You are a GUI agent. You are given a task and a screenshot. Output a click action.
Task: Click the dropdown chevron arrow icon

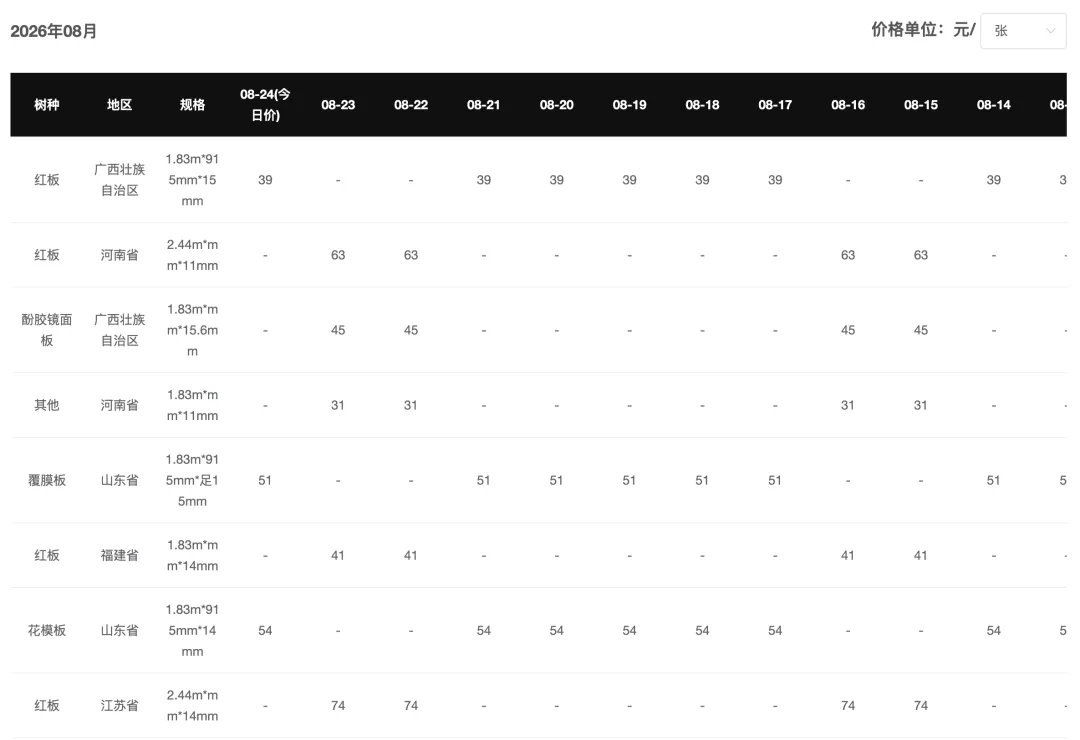coord(1050,31)
